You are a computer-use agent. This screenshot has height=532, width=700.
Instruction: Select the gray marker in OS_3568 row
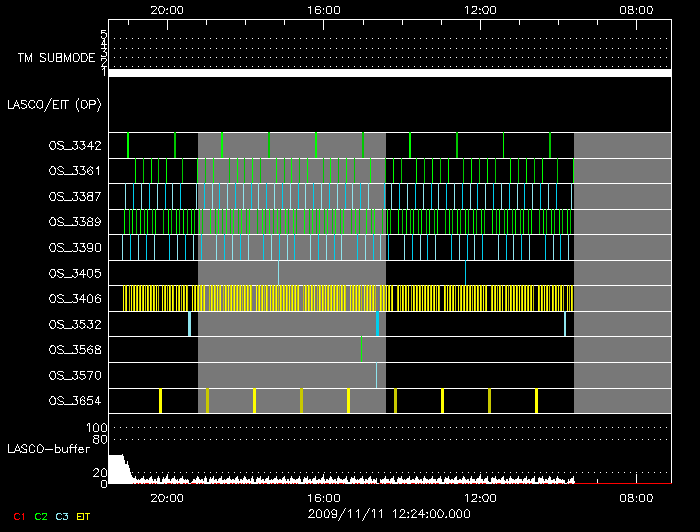(362, 349)
